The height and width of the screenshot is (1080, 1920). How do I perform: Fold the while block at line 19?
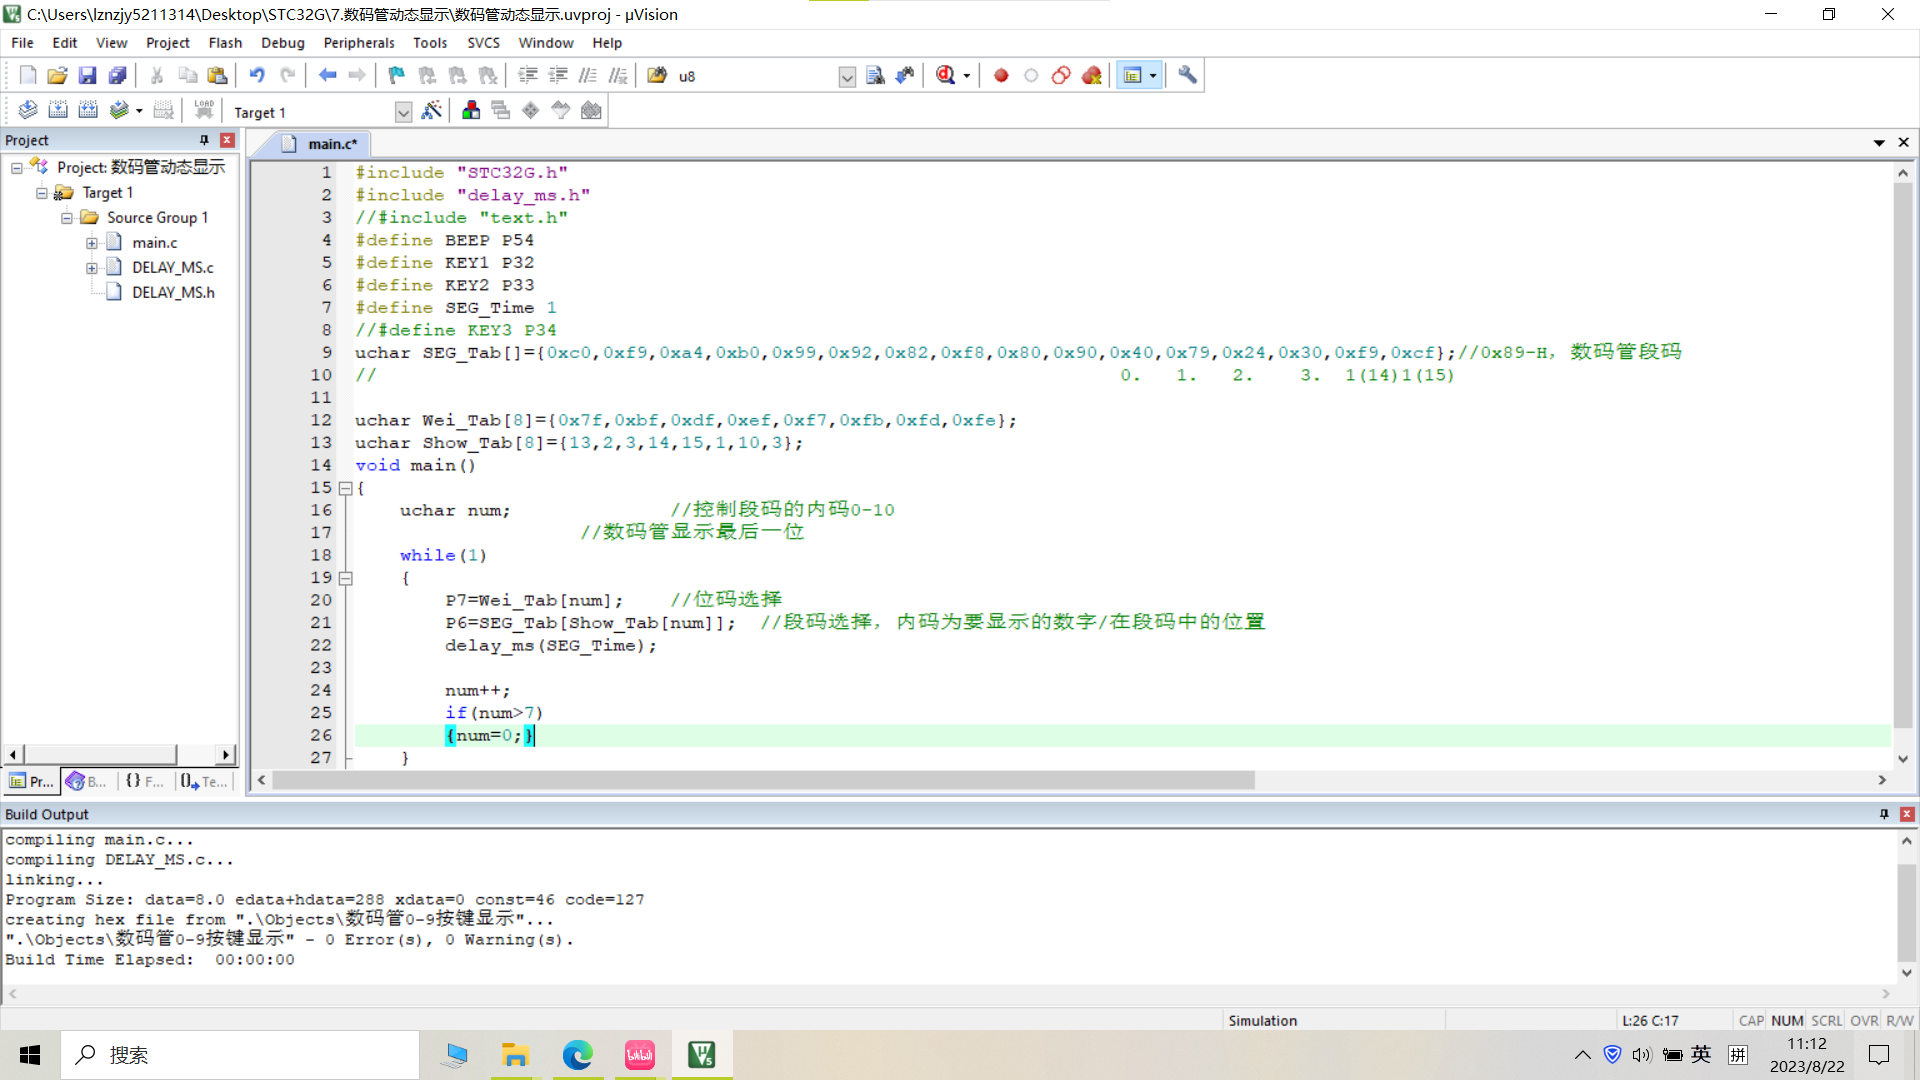(345, 578)
